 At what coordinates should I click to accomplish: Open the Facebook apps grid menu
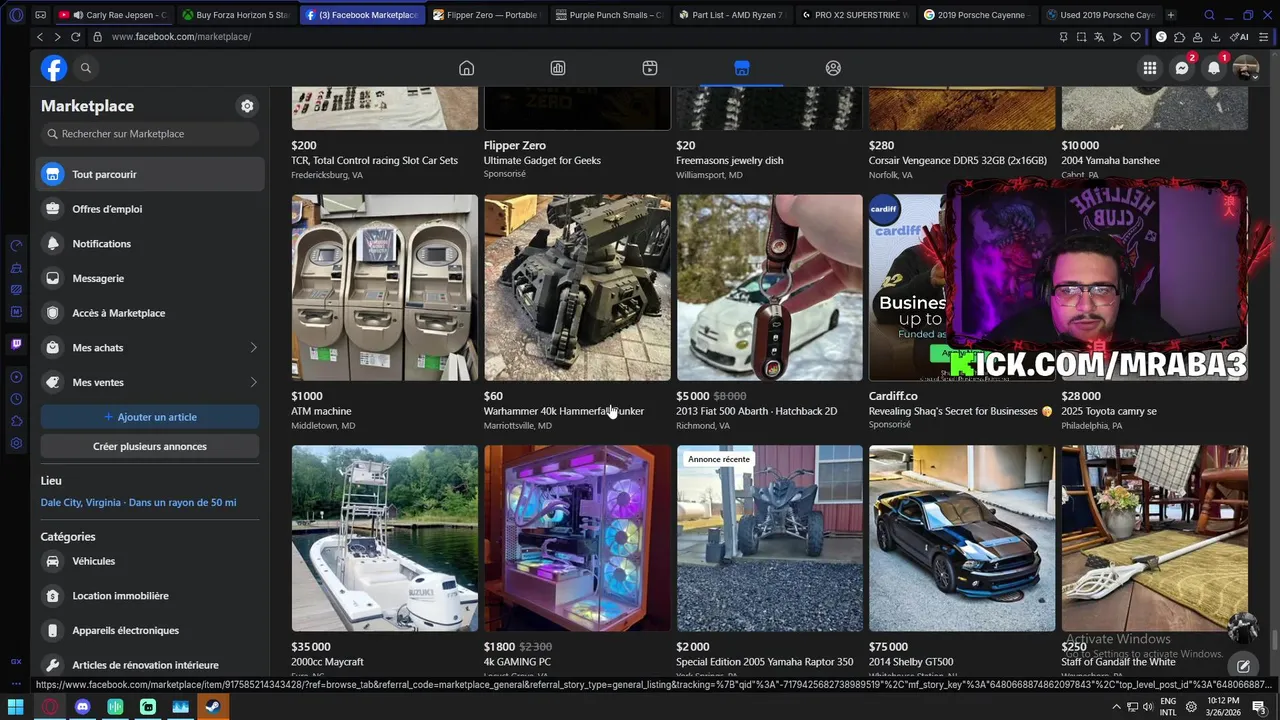[x=1150, y=68]
